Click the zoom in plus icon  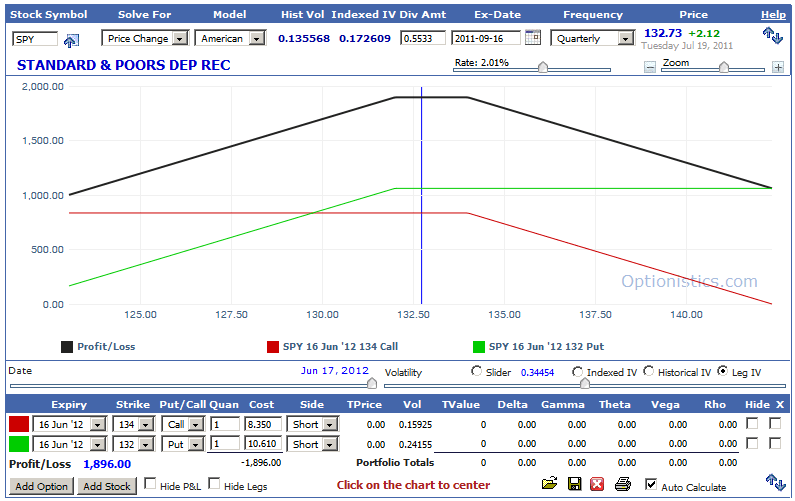click(778, 67)
